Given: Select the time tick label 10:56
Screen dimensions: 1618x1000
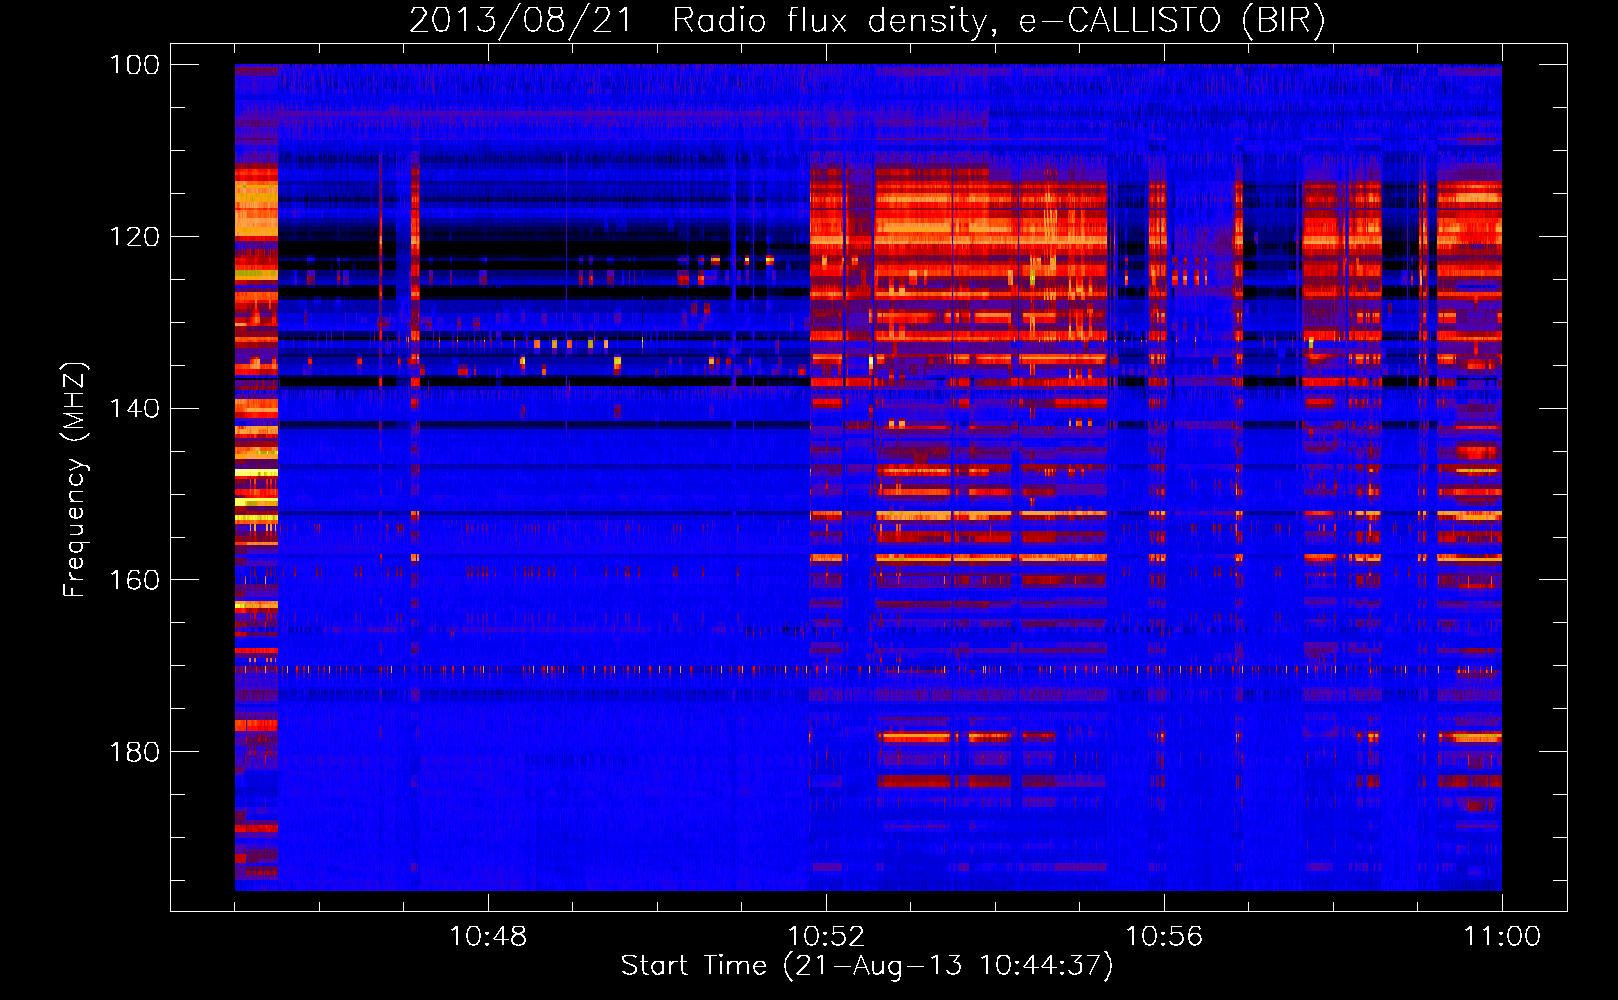Looking at the screenshot, I should click(x=1164, y=937).
